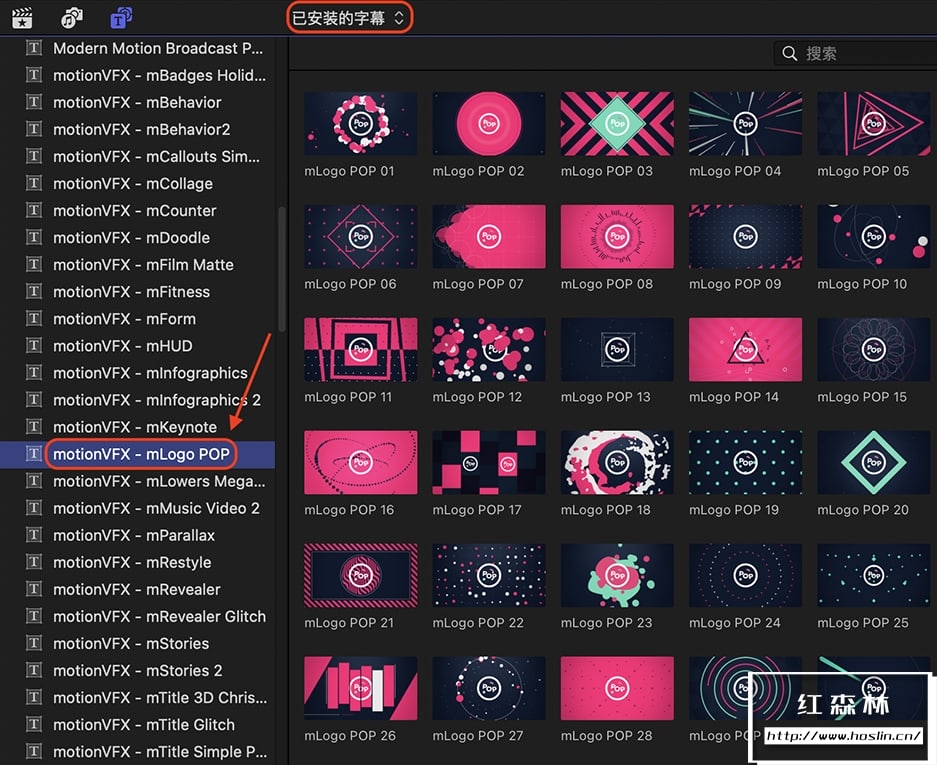This screenshot has width=937, height=765.
Task: Select the mLogo POP 05 thumbnail
Action: point(874,124)
